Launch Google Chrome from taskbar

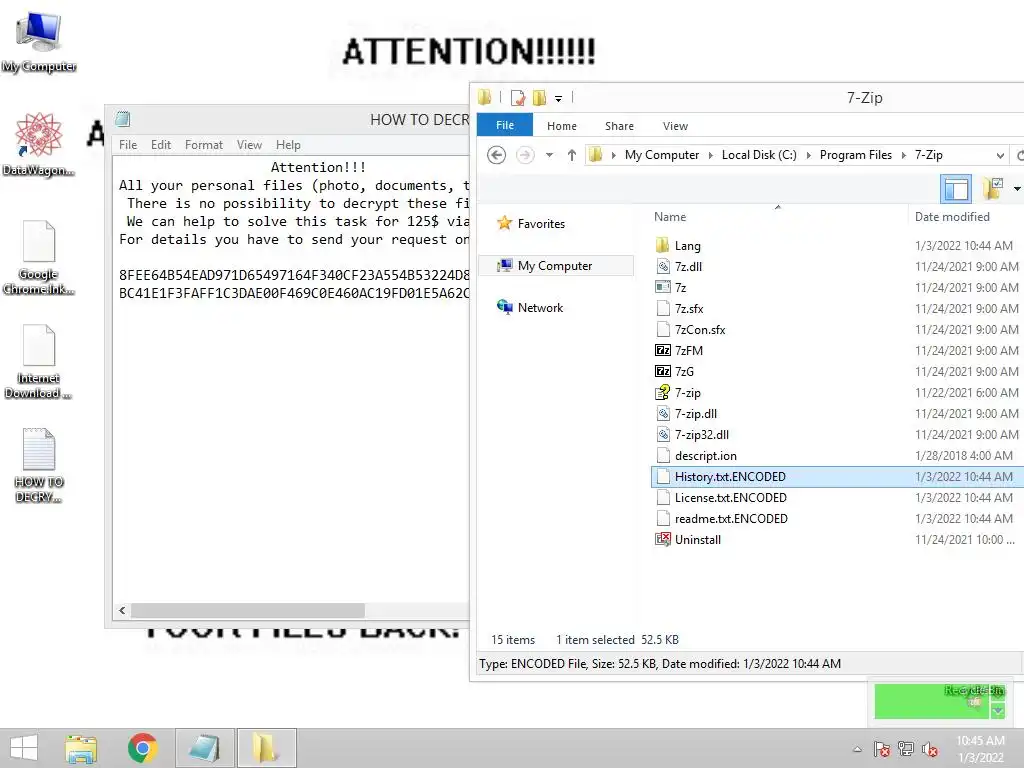[142, 748]
